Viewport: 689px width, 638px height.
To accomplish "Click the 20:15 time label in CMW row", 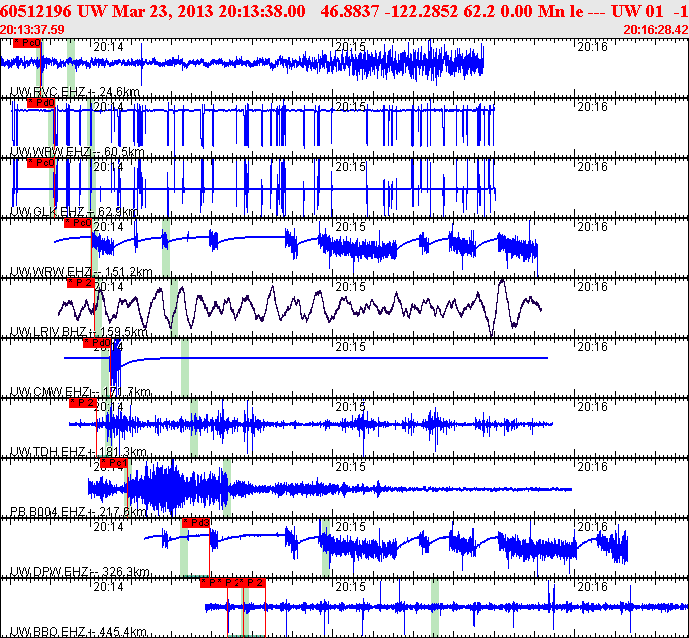I will coord(351,347).
